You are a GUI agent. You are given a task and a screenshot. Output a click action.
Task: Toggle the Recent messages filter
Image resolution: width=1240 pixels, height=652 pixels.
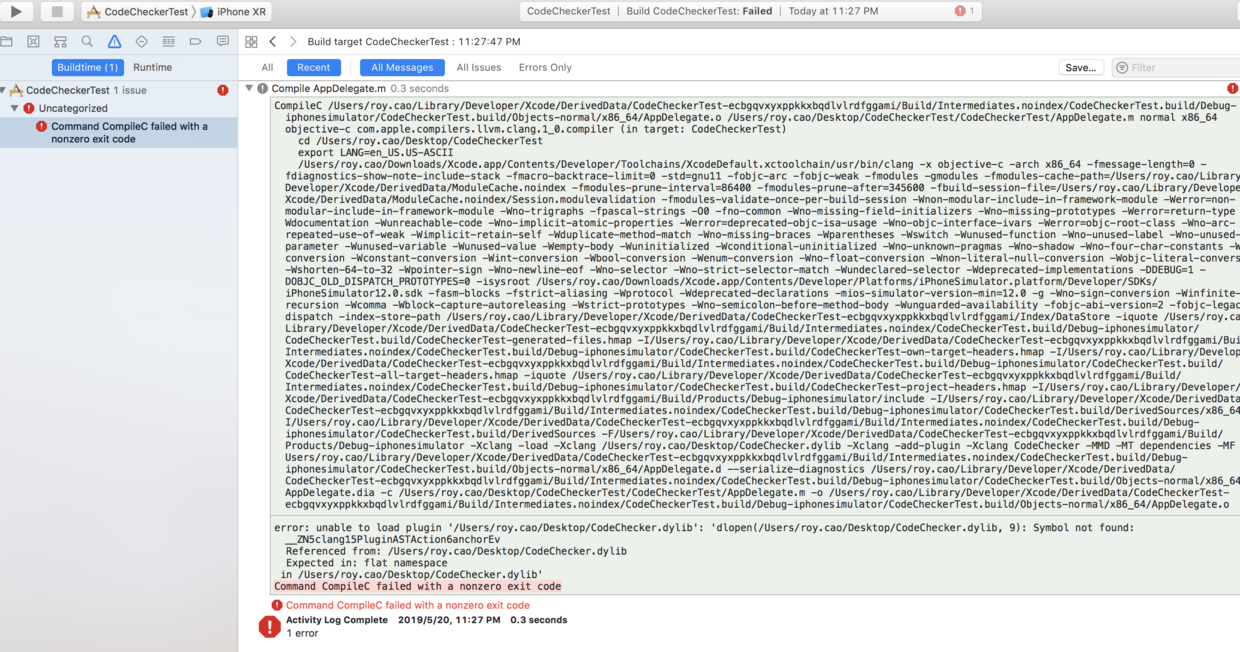pyautogui.click(x=314, y=67)
